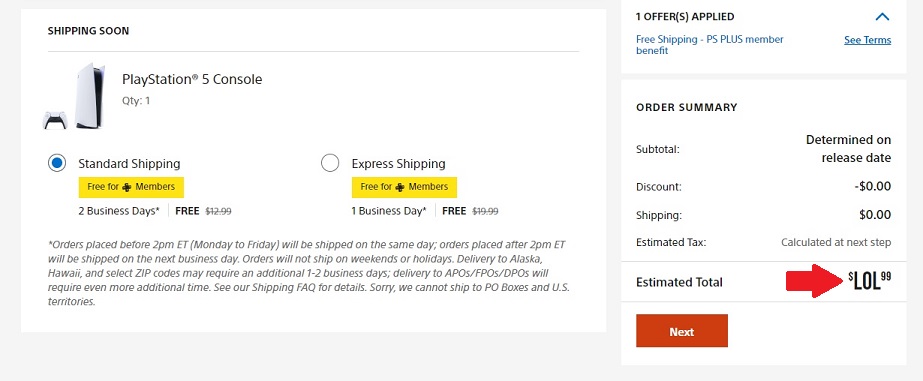The height and width of the screenshot is (381, 923).
Task: Collapse the Offers Applied chevron
Action: [x=882, y=16]
